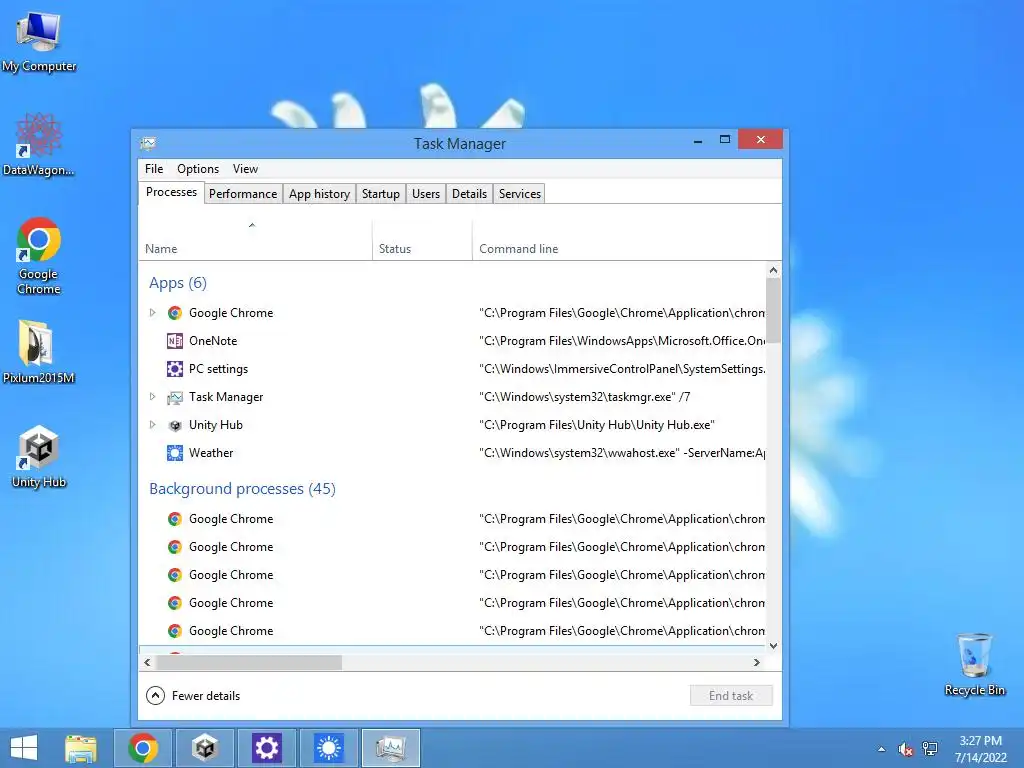Click vertical scrollbar up arrow

click(x=773, y=270)
